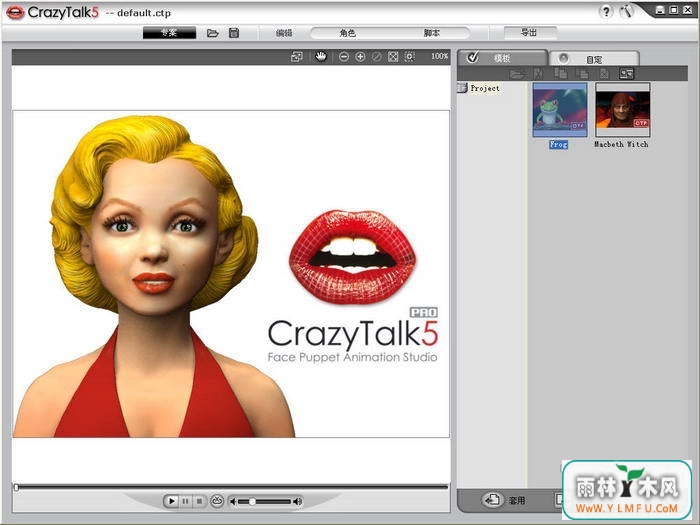Click the Frog label text

click(558, 144)
